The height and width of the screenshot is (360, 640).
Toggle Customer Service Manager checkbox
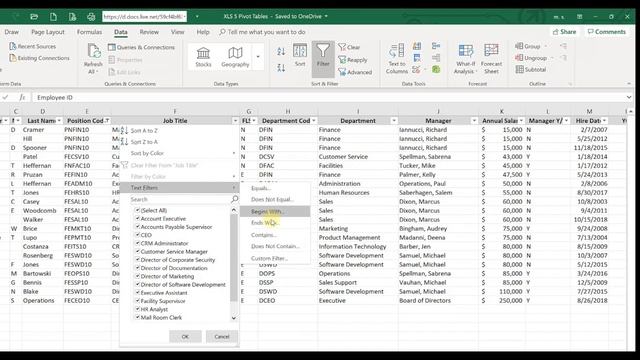point(138,251)
